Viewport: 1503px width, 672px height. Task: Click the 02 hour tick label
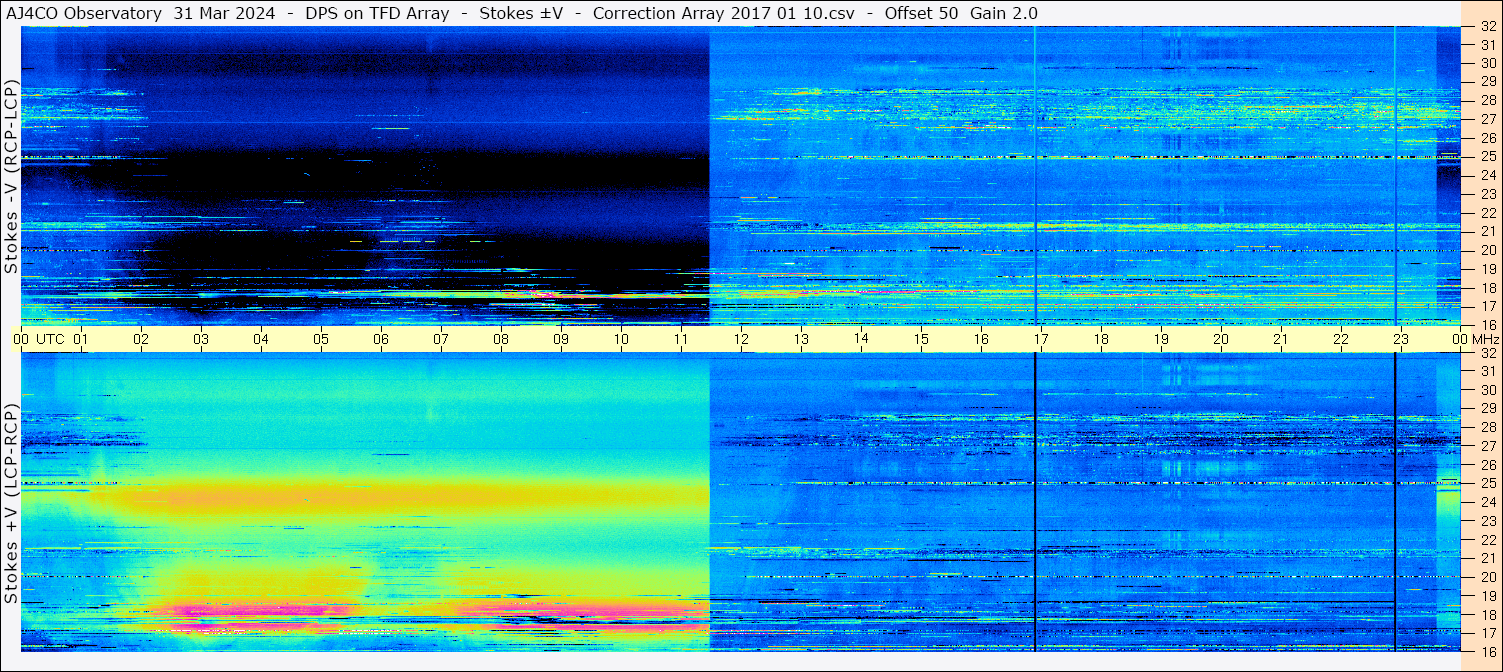tap(141, 339)
